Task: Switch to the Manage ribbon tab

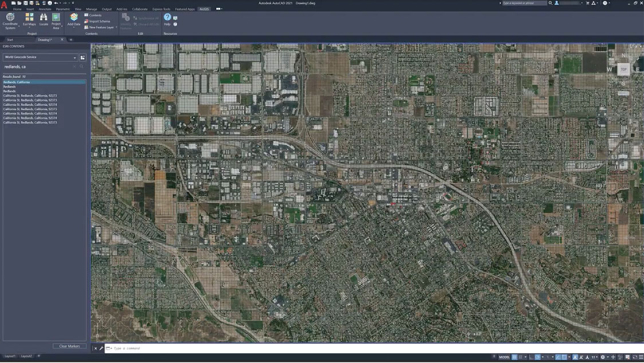Action: tap(92, 9)
